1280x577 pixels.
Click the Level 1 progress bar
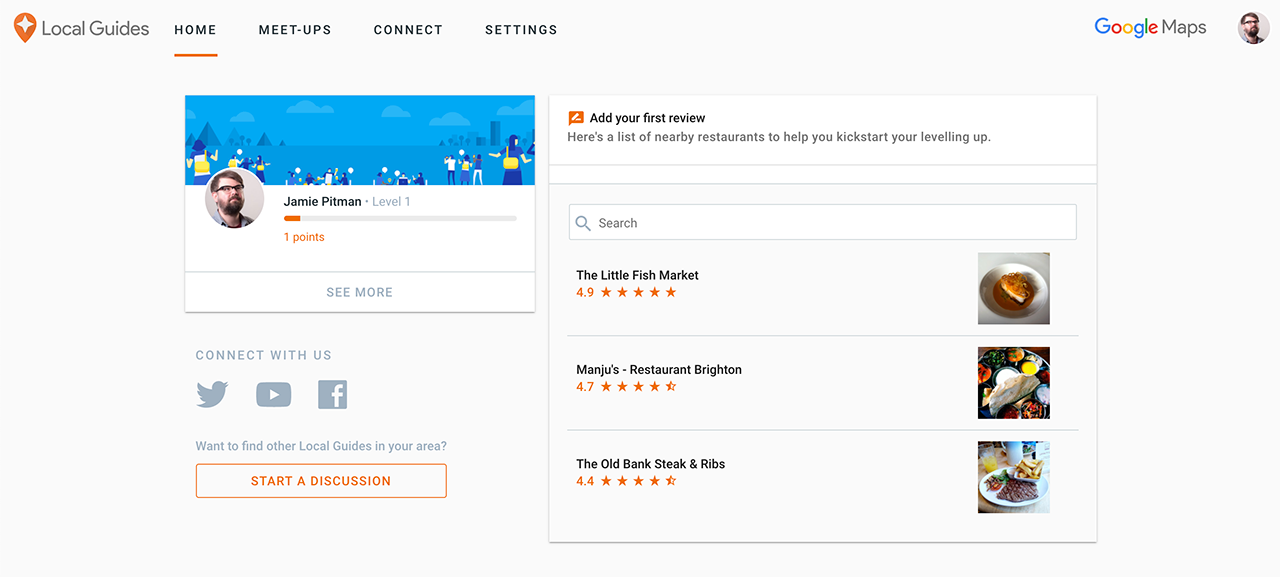(x=400, y=218)
